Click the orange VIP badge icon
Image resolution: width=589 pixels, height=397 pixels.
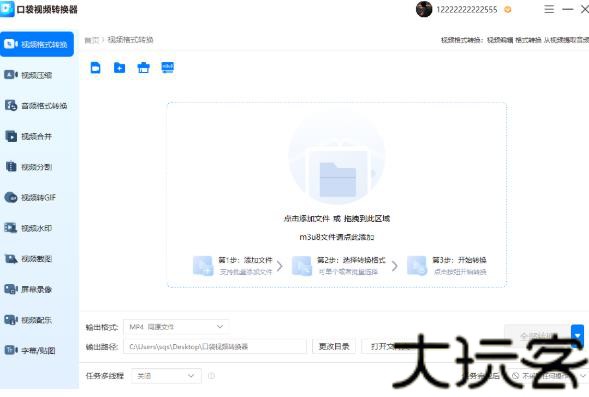(507, 10)
